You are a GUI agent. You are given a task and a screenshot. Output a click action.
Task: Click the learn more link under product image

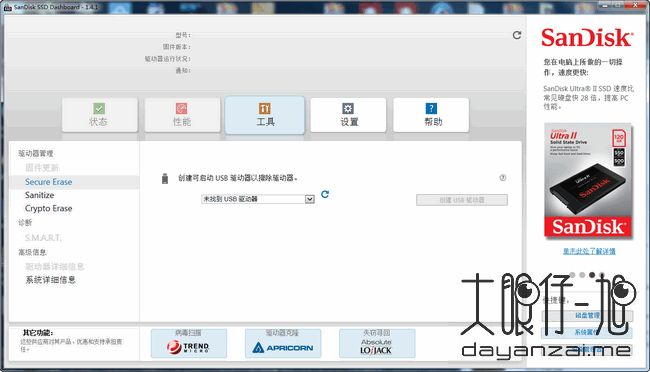coord(589,251)
